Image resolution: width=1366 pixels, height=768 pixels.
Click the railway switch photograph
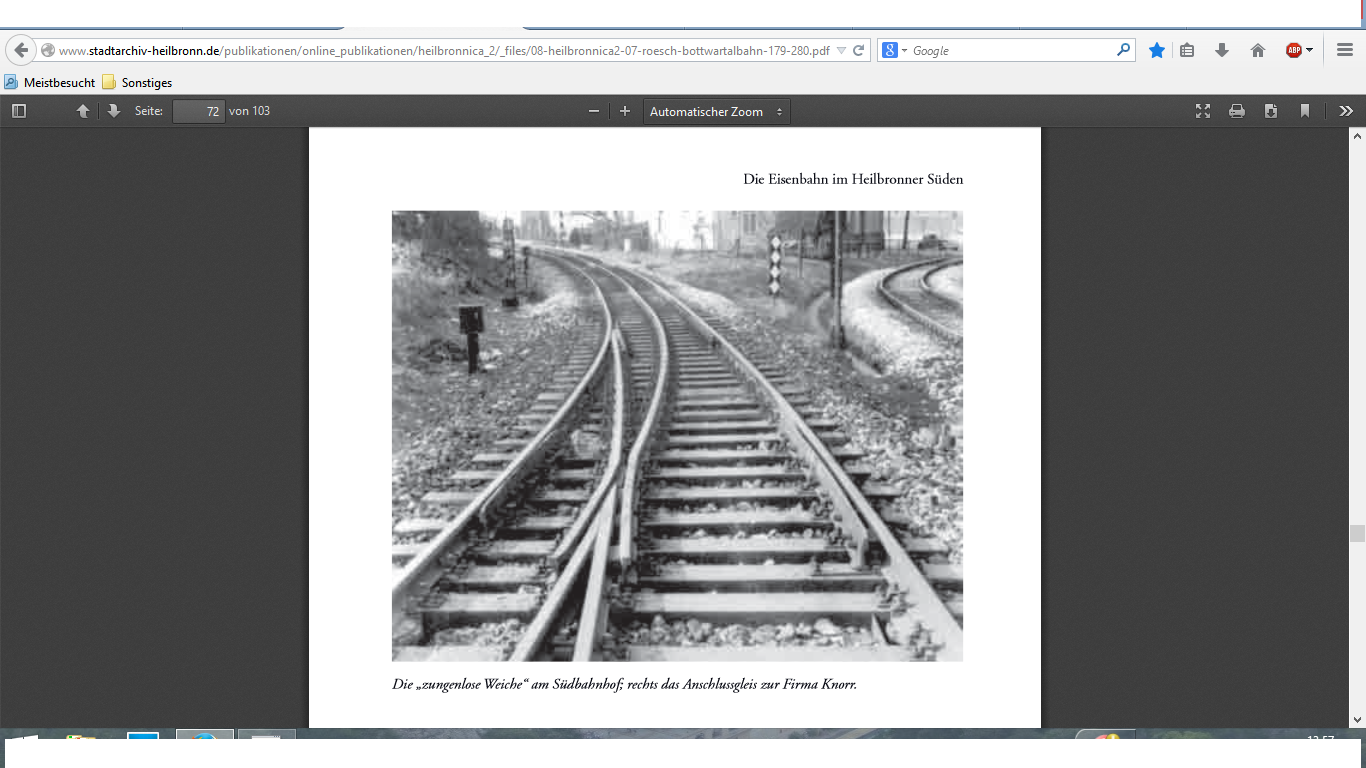click(677, 436)
